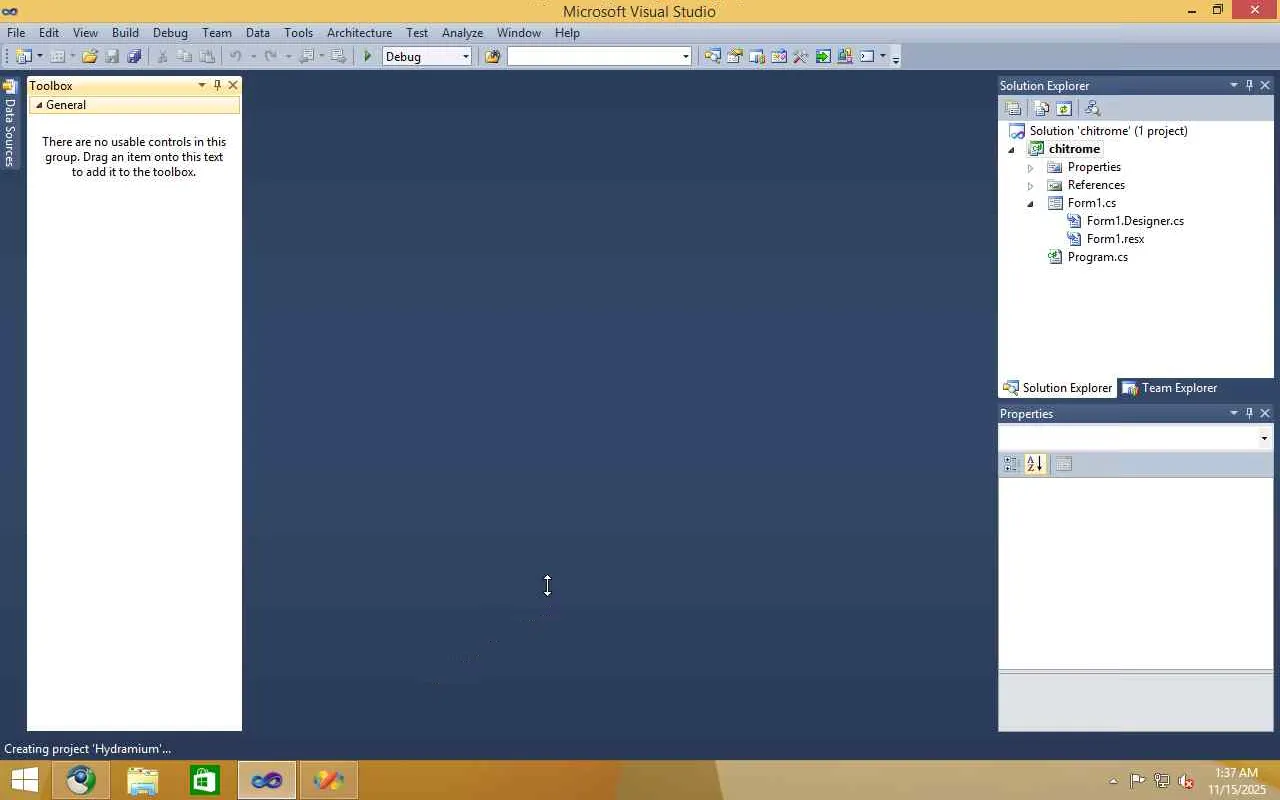The width and height of the screenshot is (1280, 800).
Task: Switch to the Team Explorer tab
Action: coord(1169,388)
